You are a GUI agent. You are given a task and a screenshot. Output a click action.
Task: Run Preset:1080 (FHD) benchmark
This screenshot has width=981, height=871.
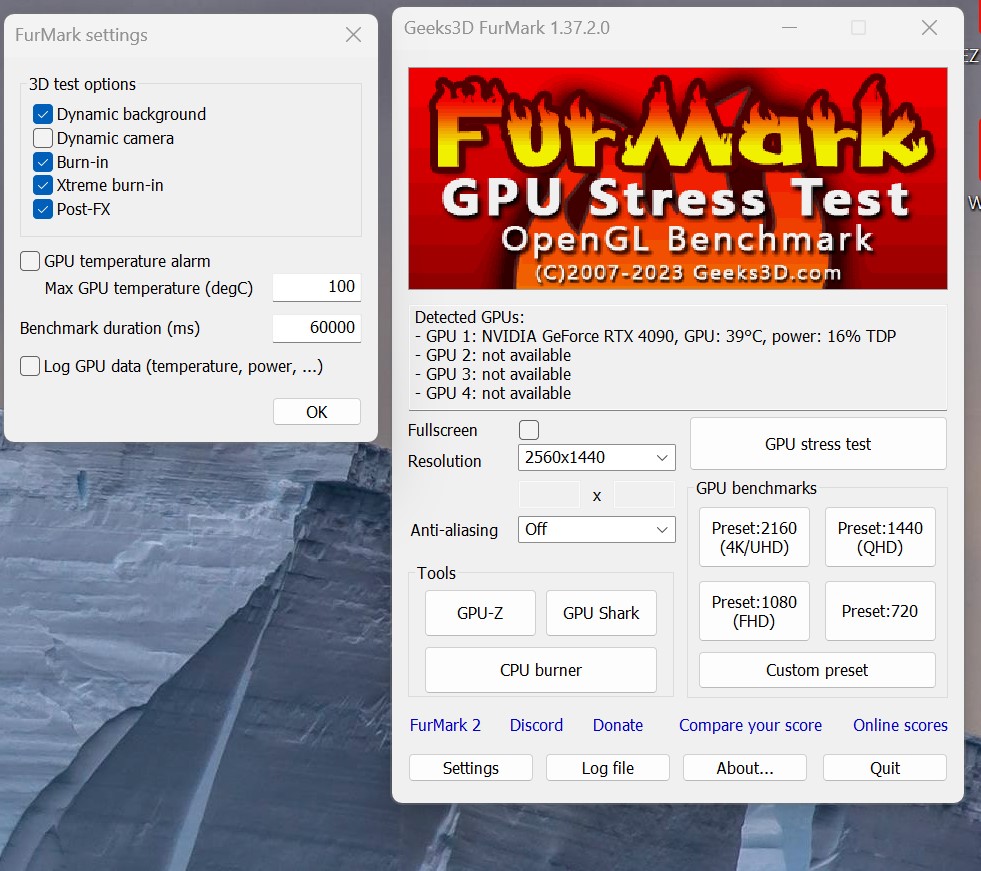(x=754, y=611)
